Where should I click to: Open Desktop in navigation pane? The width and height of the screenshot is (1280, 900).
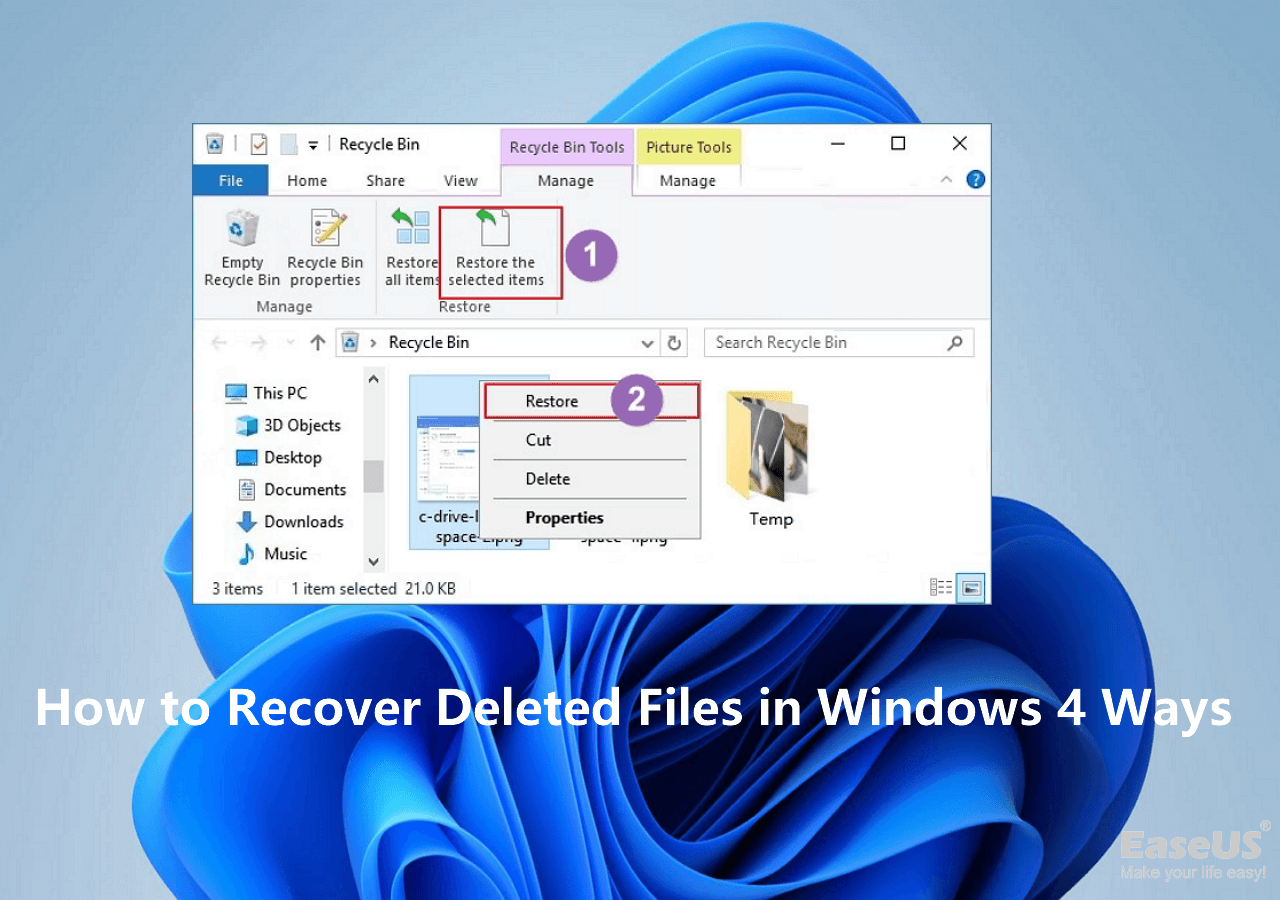(279, 457)
